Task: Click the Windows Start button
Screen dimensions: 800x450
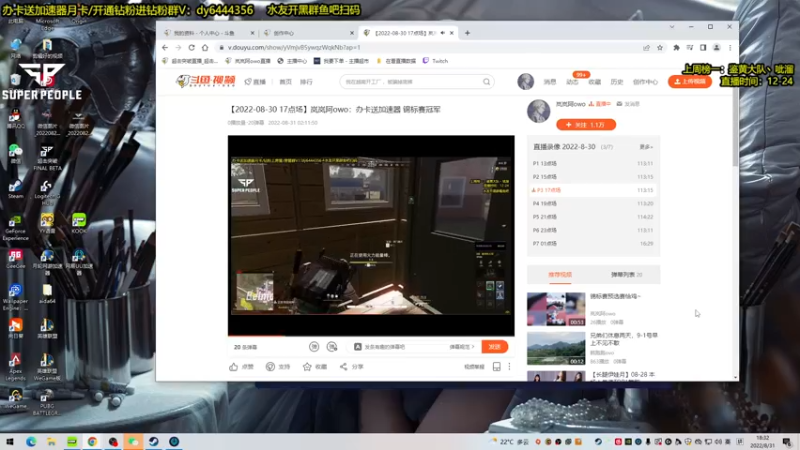Action: (x=10, y=441)
